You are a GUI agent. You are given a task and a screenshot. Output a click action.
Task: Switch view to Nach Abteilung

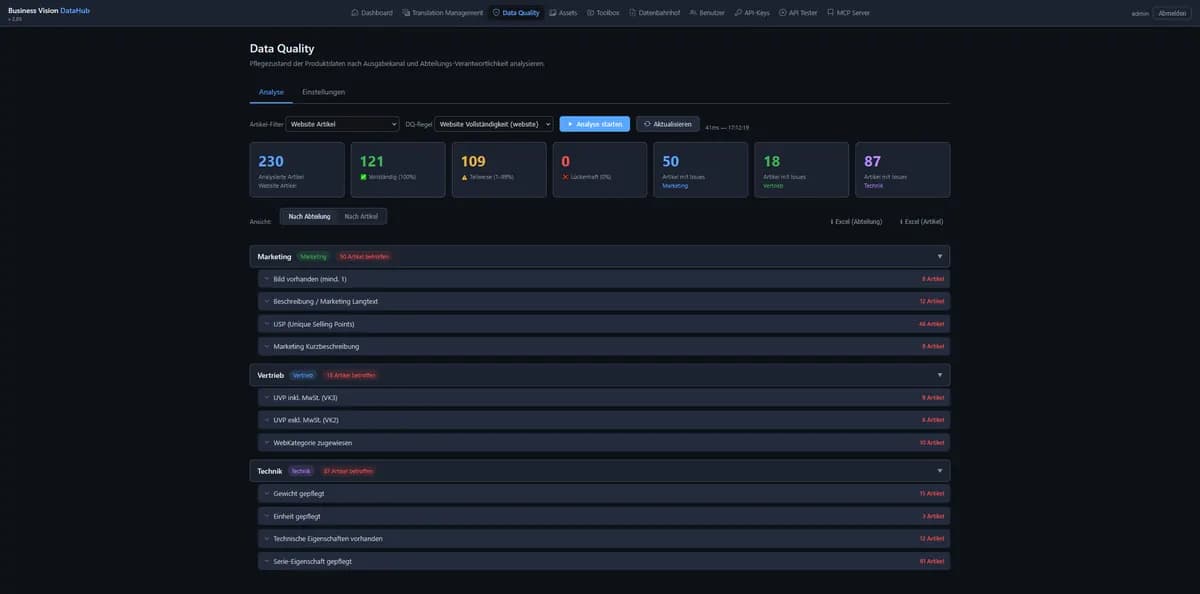(309, 216)
